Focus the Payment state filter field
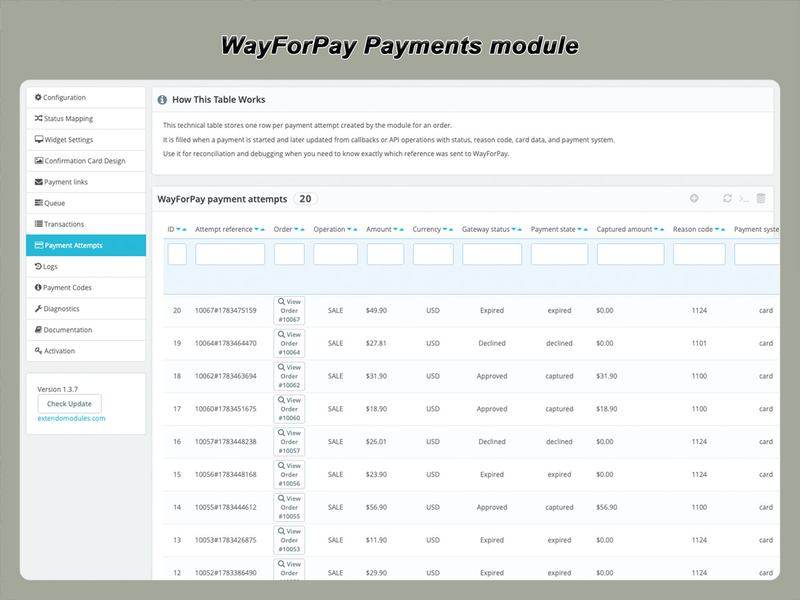Image resolution: width=800 pixels, height=600 pixels. (559, 254)
